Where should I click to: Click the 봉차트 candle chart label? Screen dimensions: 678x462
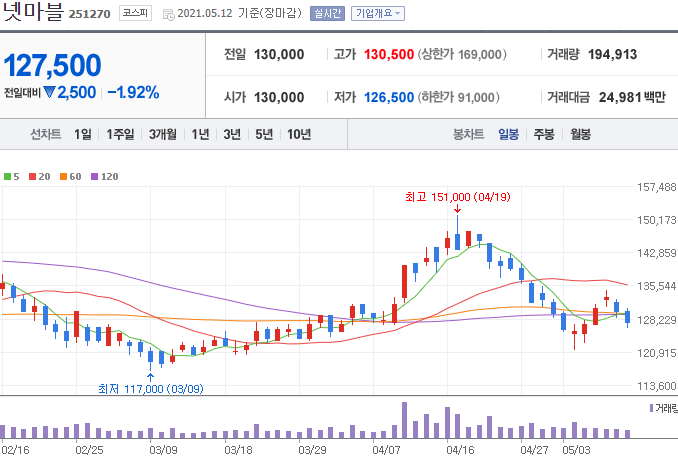click(468, 134)
